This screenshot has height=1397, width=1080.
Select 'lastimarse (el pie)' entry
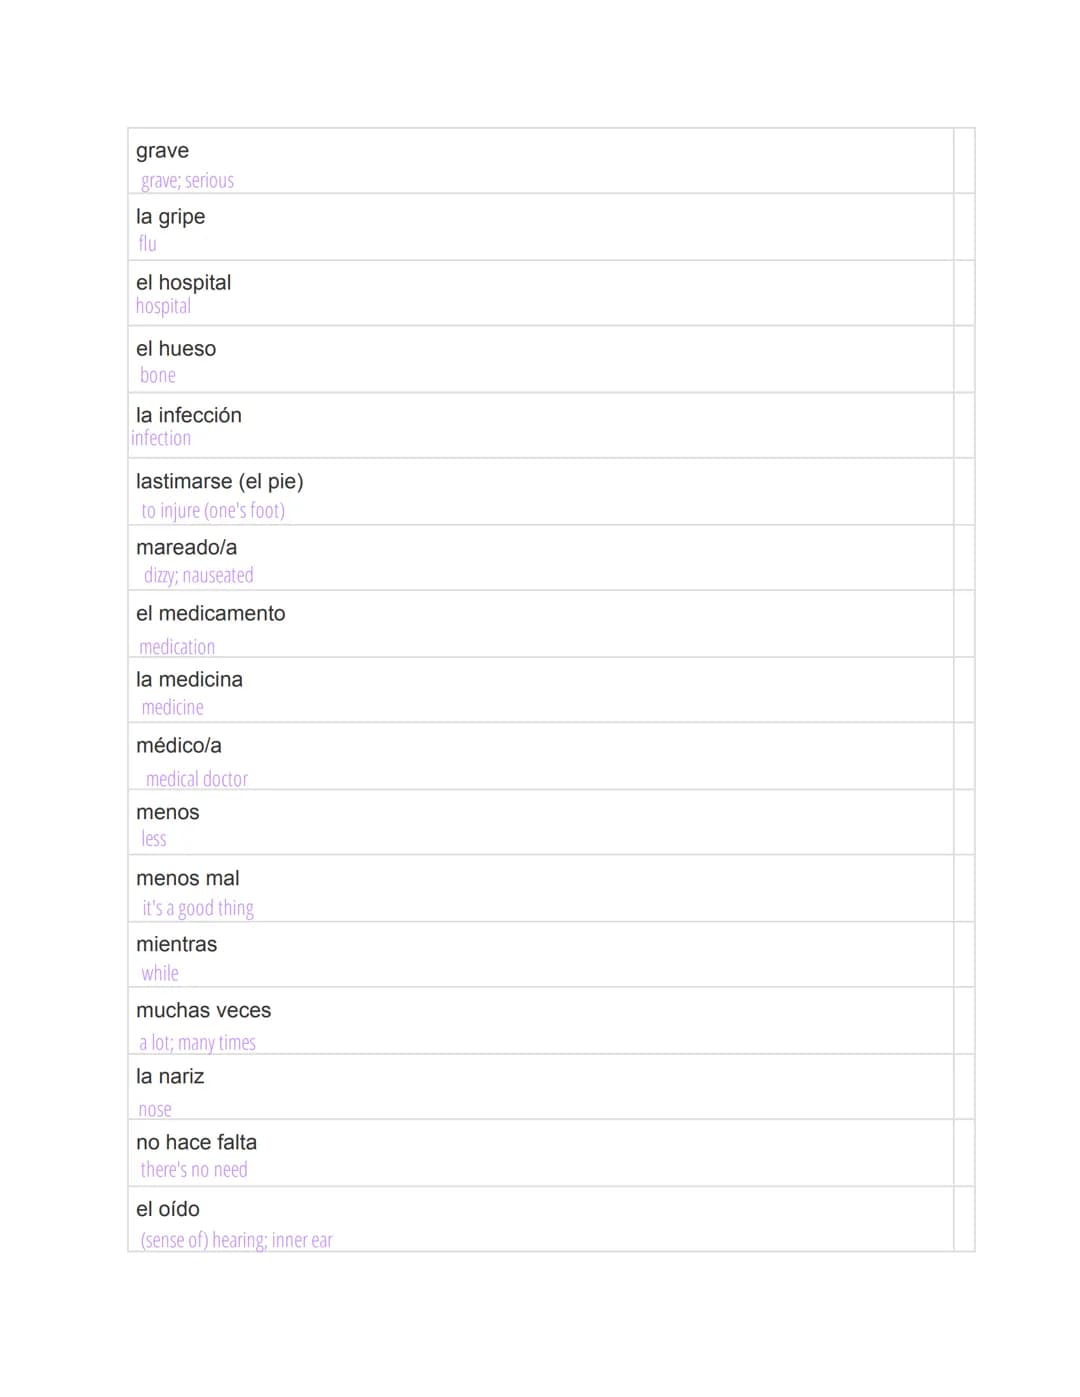tap(219, 481)
